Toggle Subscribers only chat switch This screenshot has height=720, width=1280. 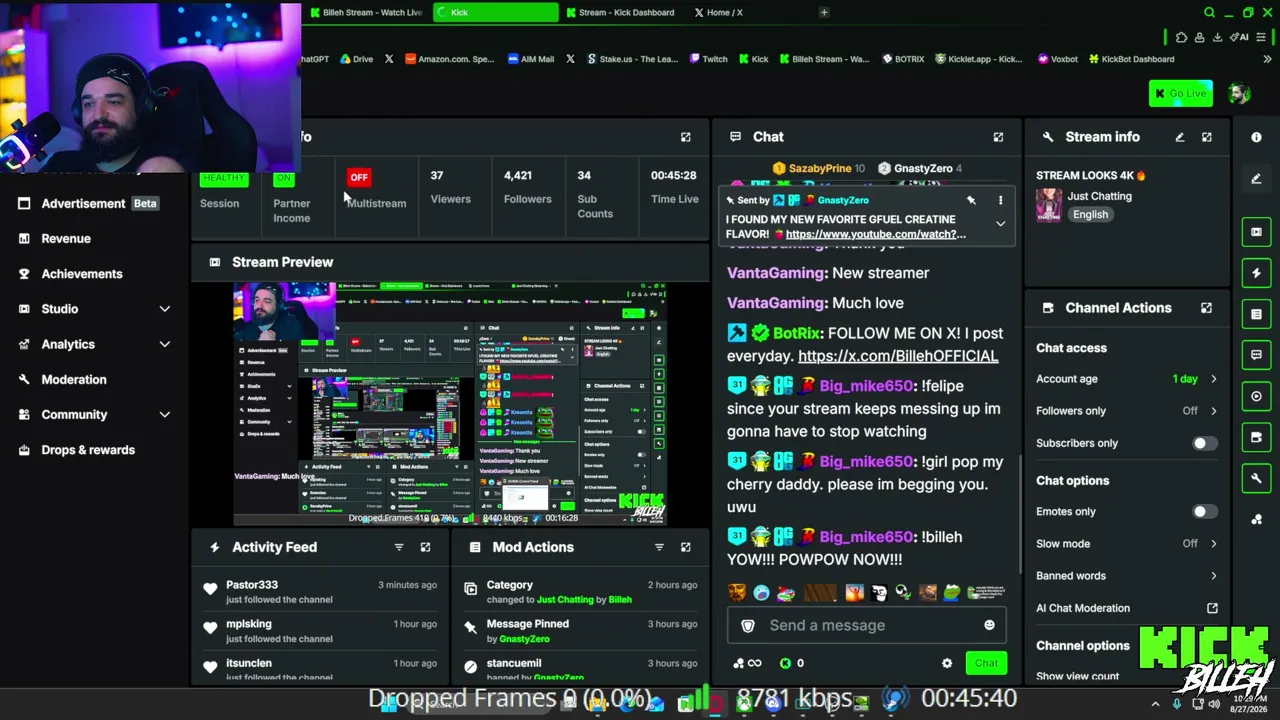[x=1204, y=443]
